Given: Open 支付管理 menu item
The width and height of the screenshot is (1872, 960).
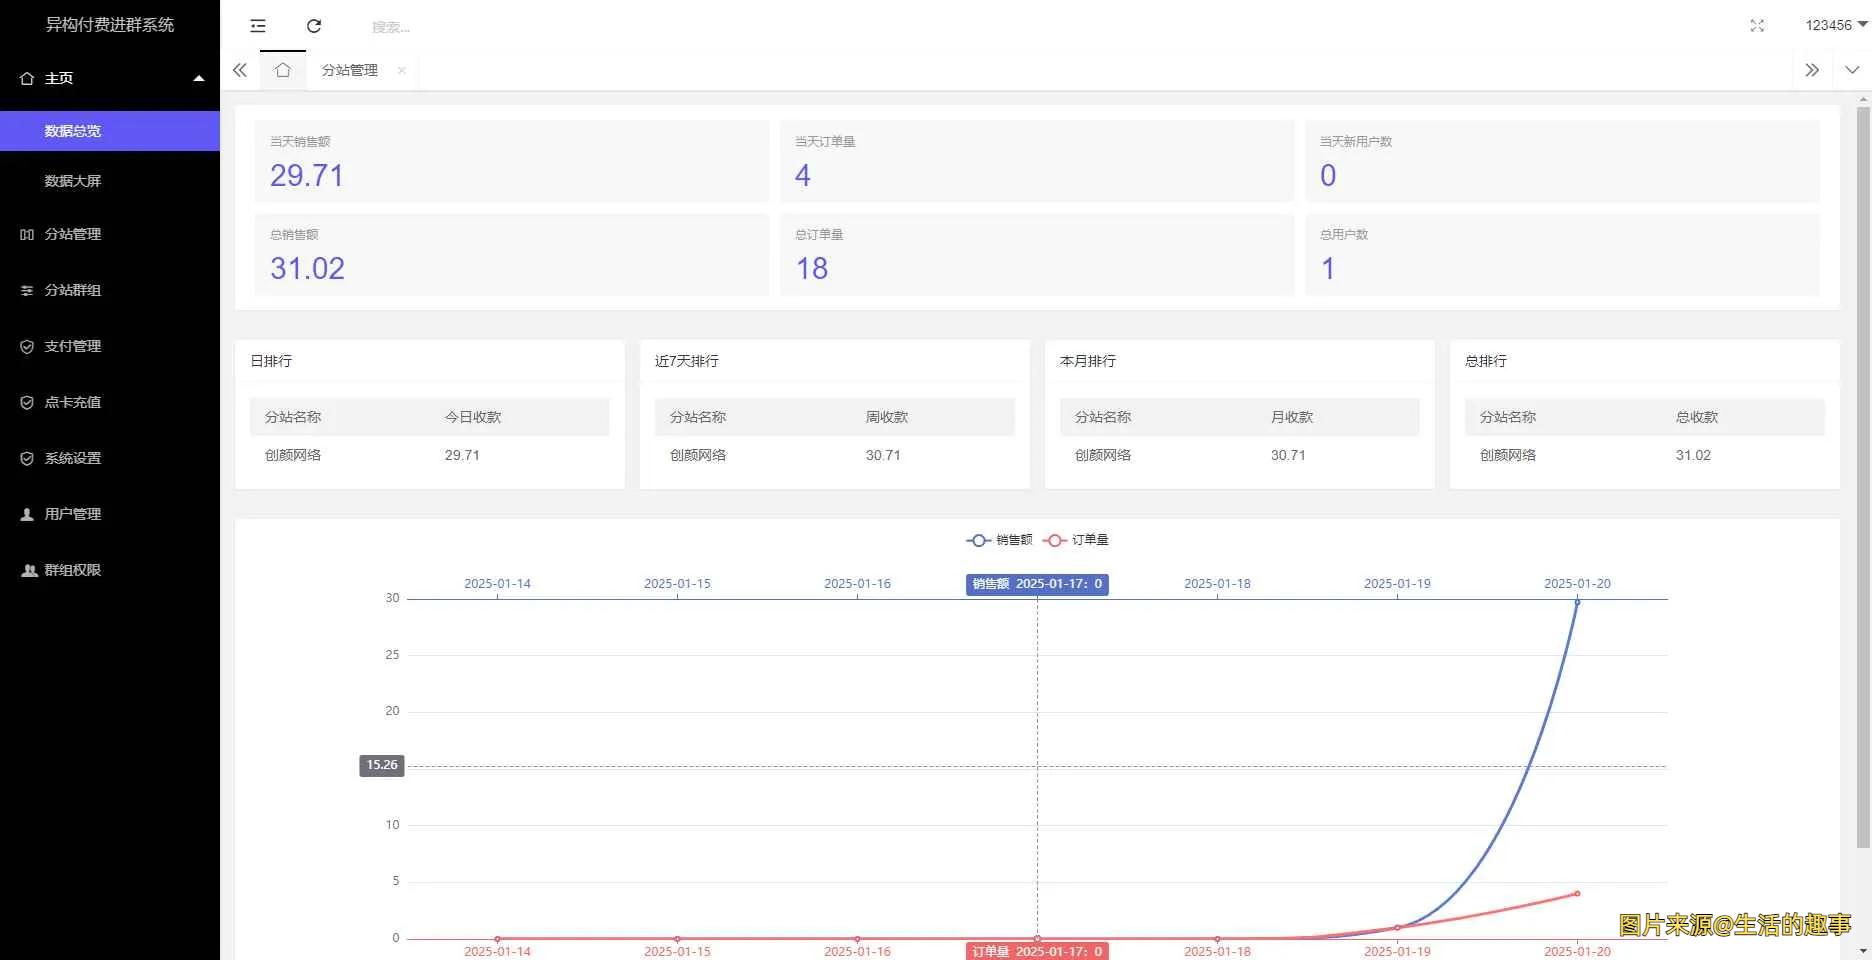Looking at the screenshot, I should pyautogui.click(x=72, y=346).
